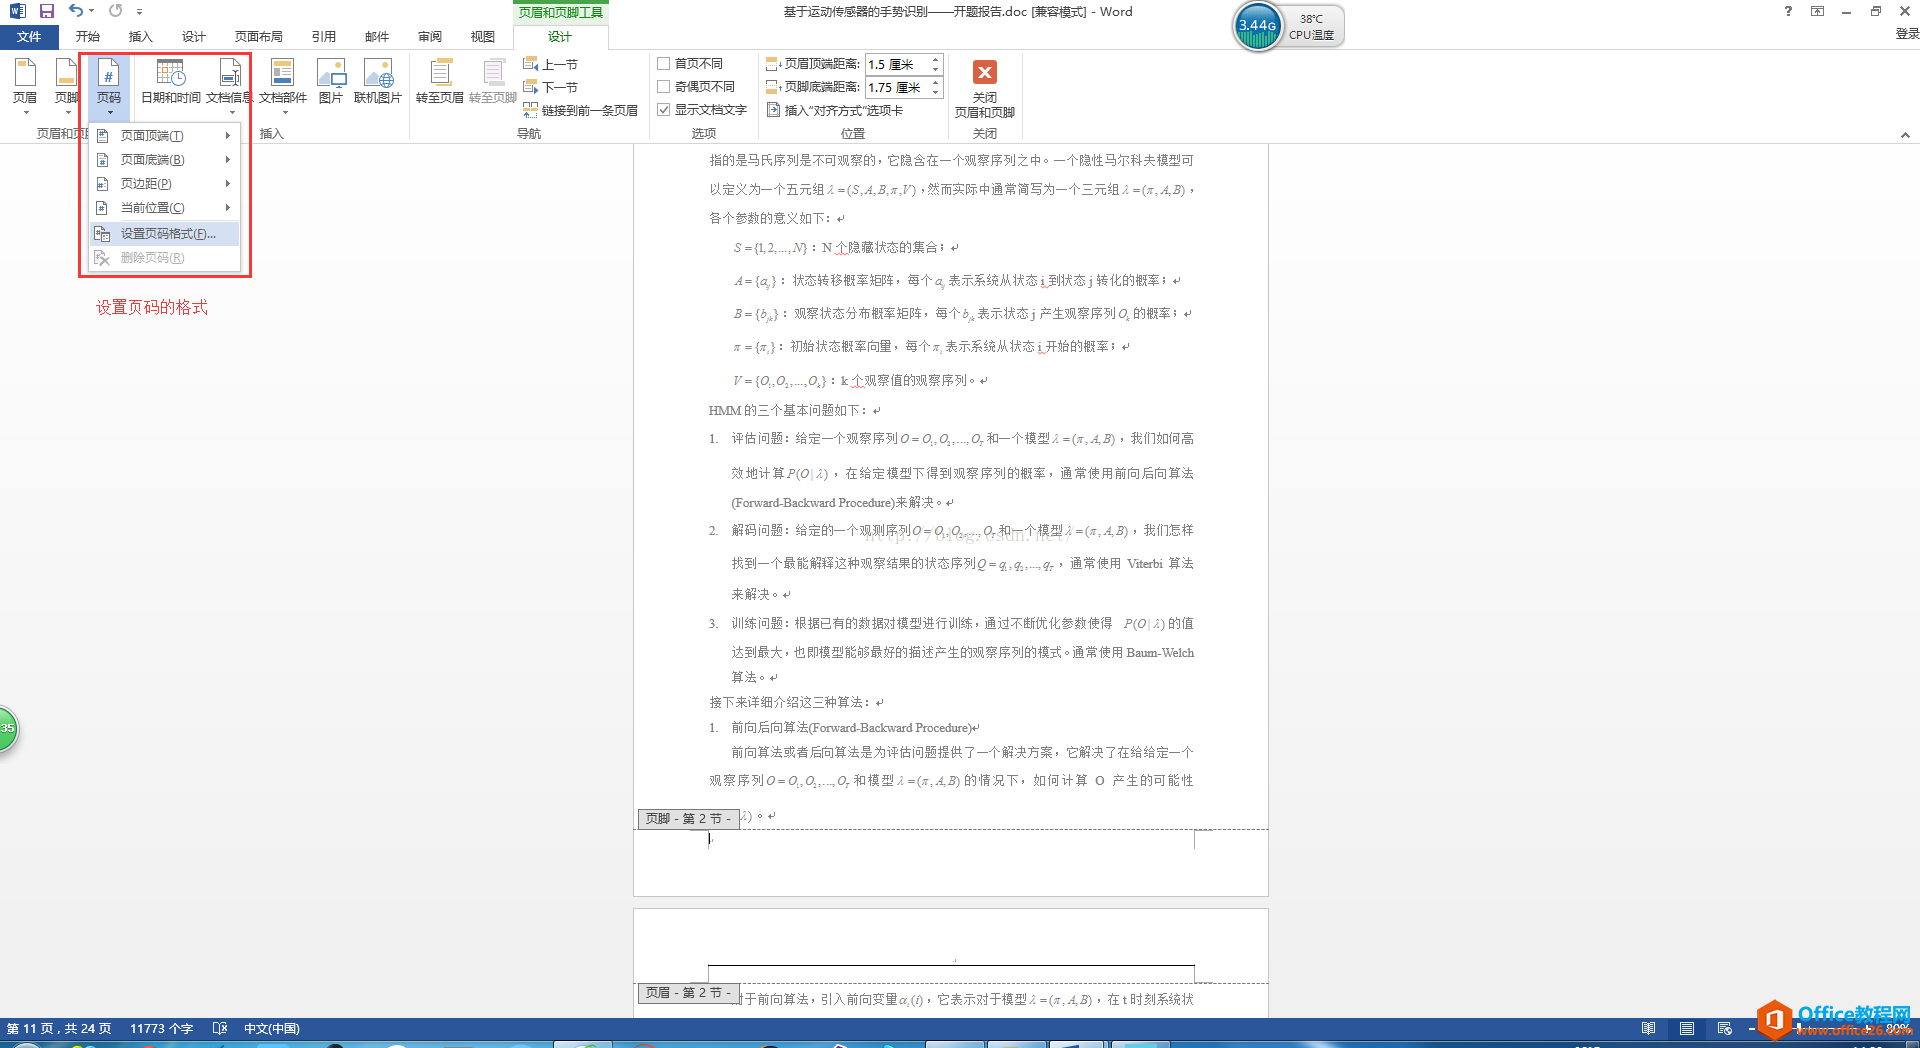Open 文档信息 document info dropdown

click(x=230, y=85)
